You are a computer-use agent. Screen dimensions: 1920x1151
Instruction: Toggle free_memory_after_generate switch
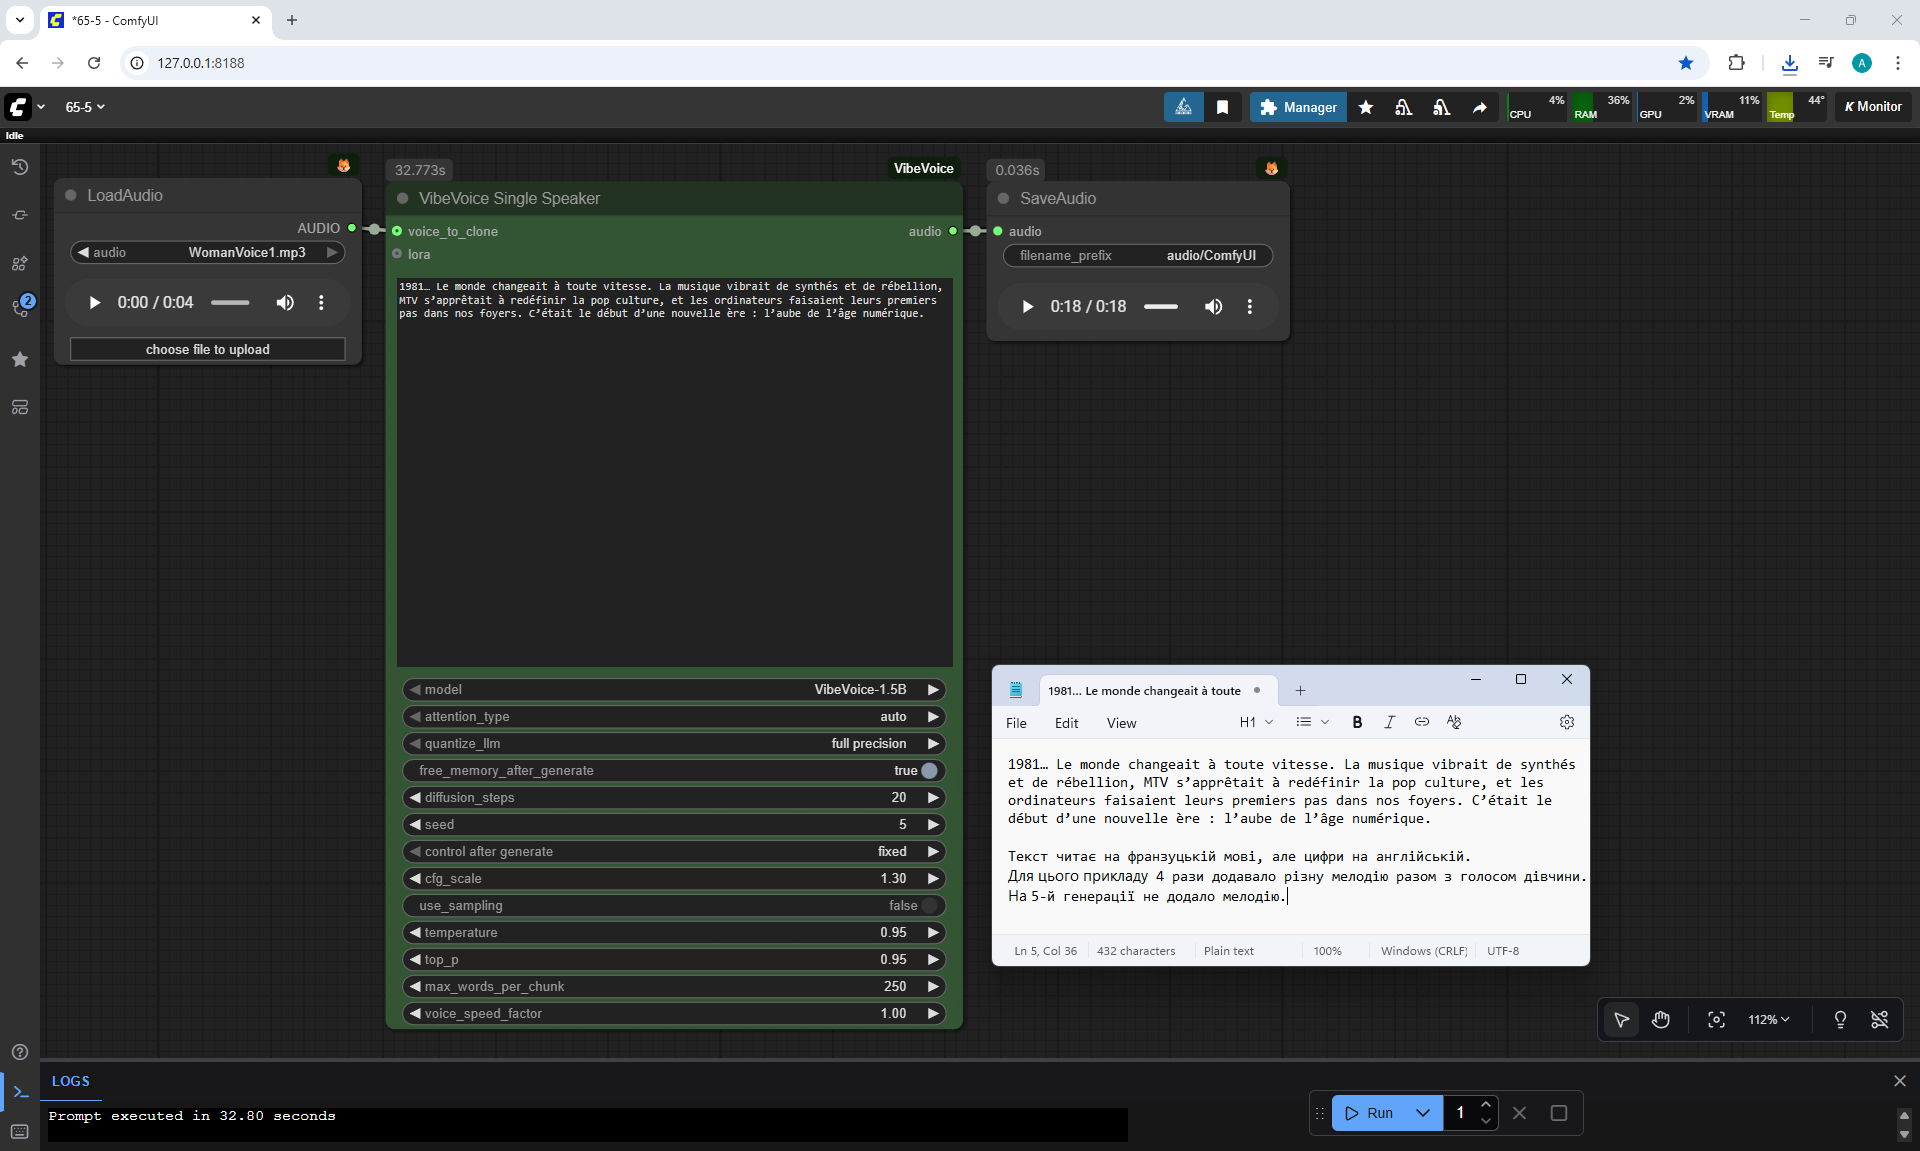[x=929, y=771]
